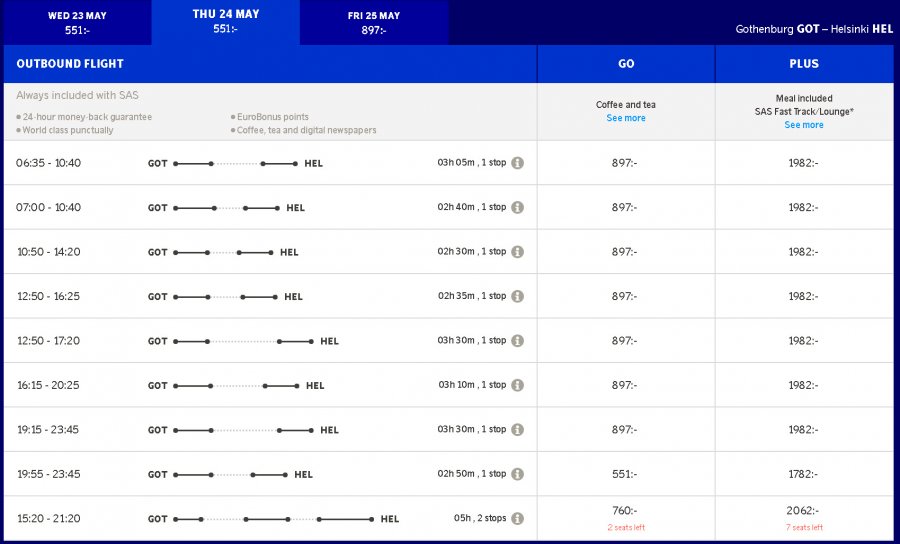900x544 pixels.
Task: Click the 16:15 - 20:25 flight route diagram
Action: click(x=236, y=386)
